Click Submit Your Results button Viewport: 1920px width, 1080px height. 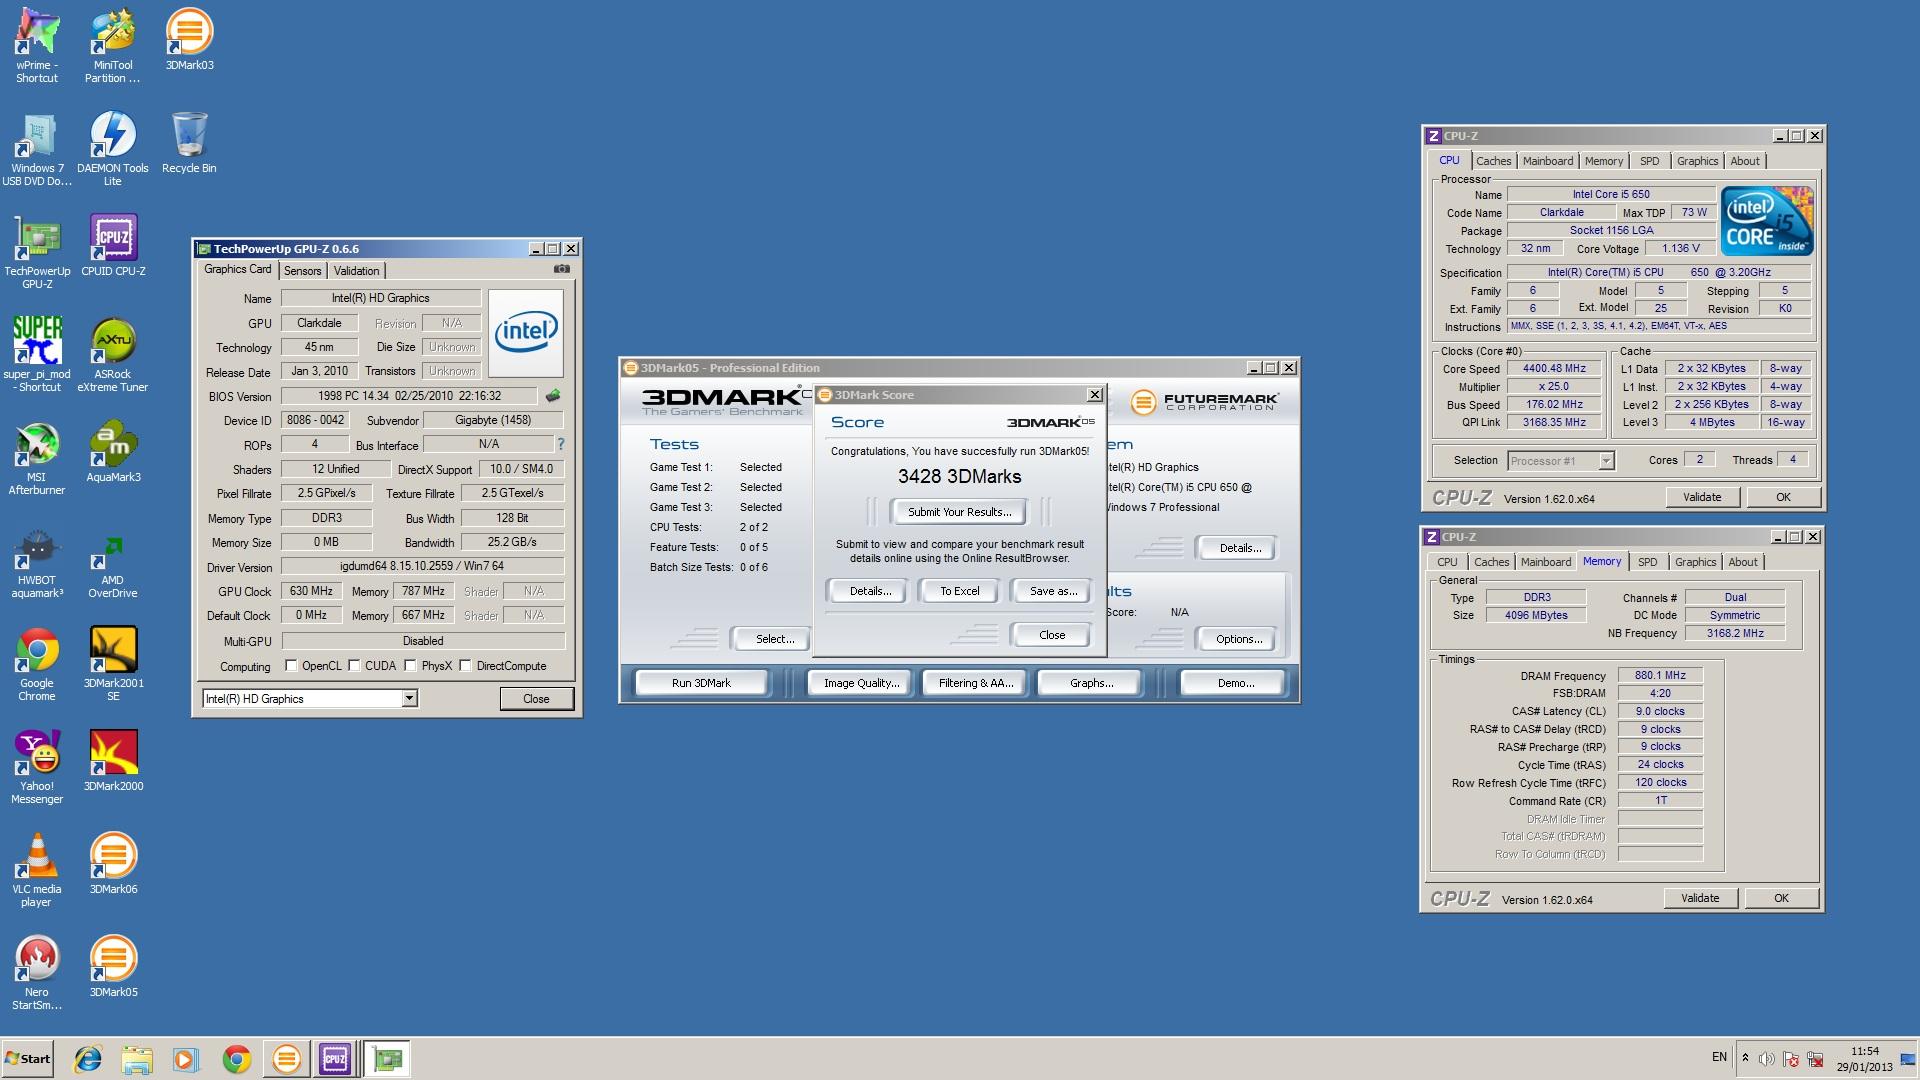(959, 512)
